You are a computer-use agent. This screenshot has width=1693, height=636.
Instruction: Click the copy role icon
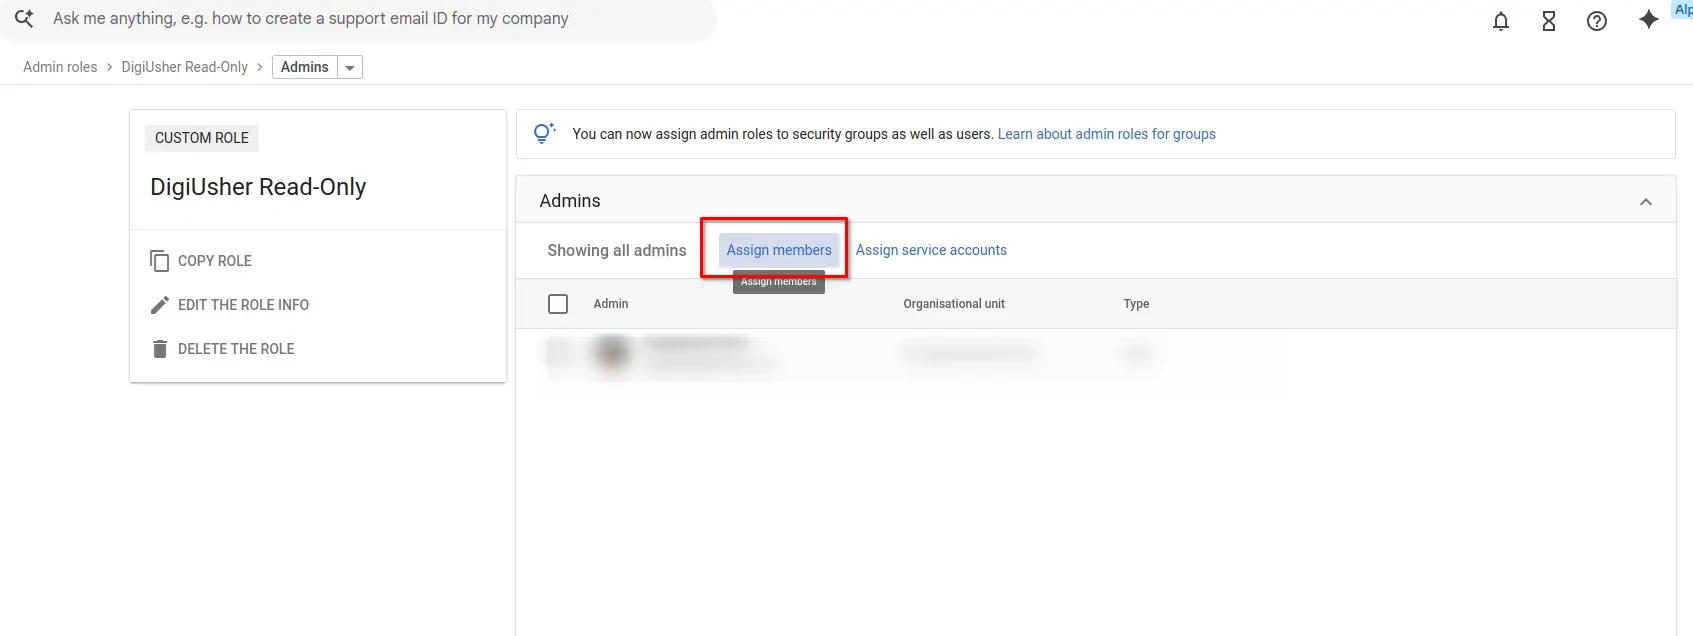click(x=160, y=261)
